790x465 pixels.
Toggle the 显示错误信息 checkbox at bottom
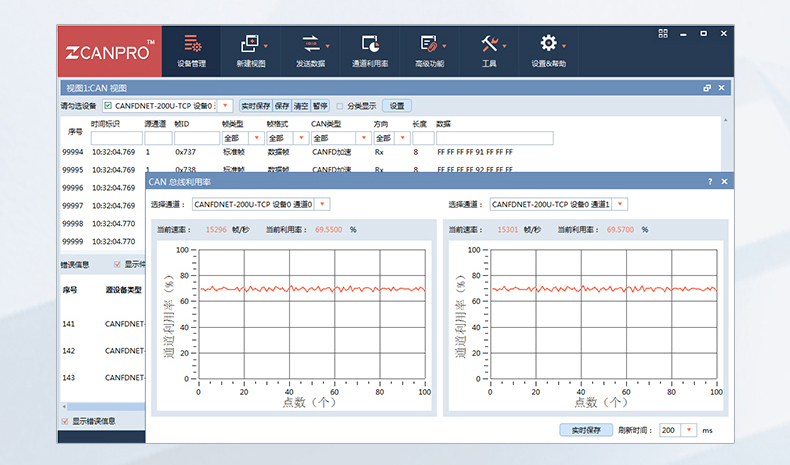tap(66, 421)
